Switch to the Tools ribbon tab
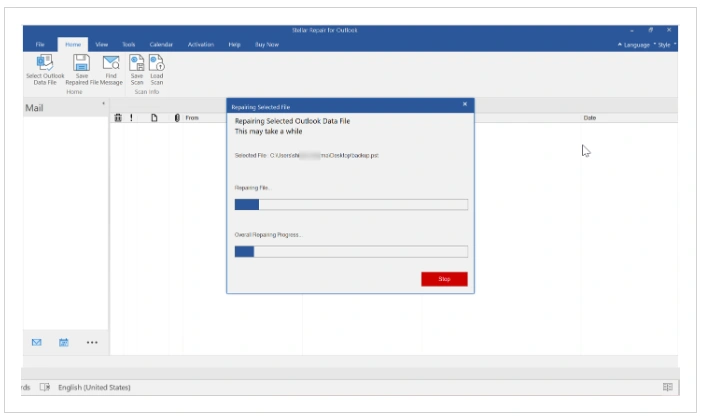 coord(128,44)
